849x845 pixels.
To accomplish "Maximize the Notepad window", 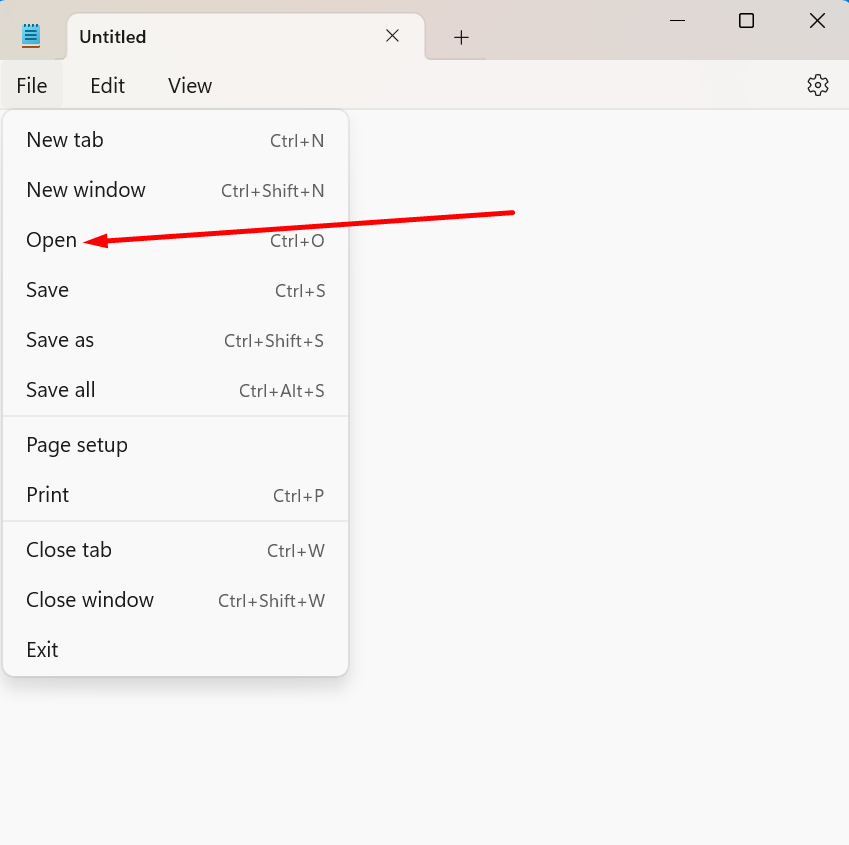I will [746, 20].
